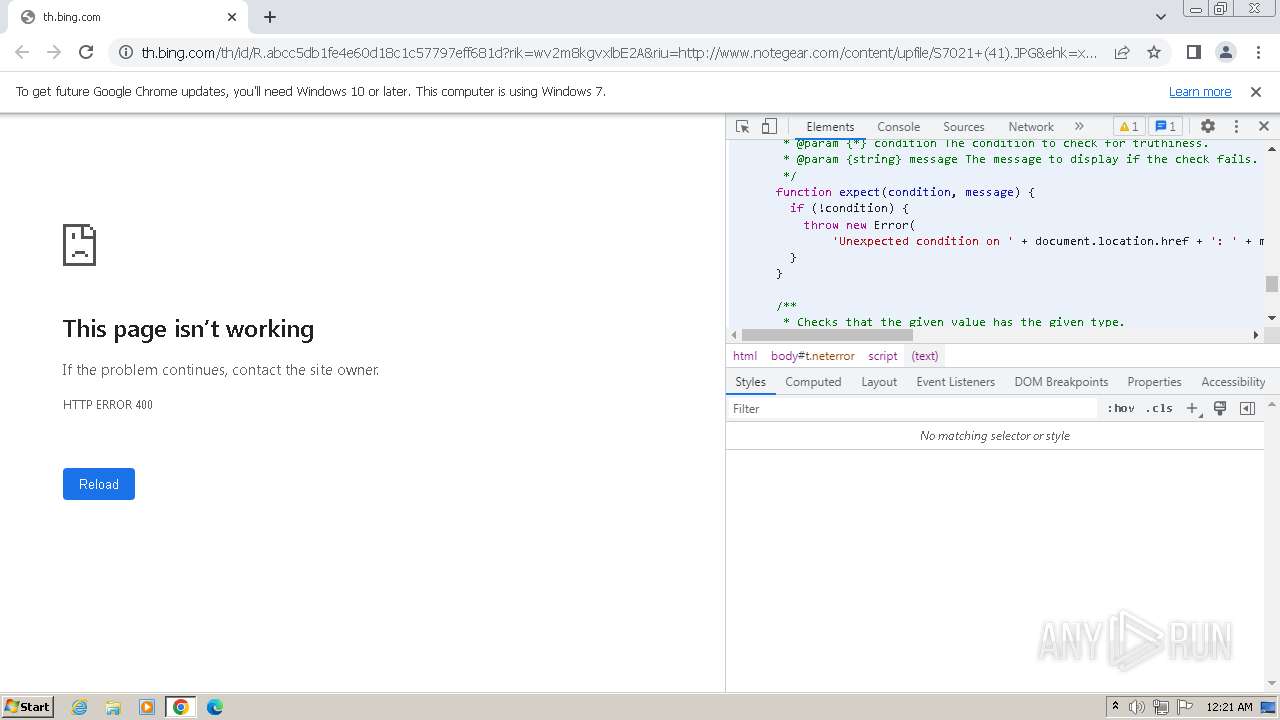The width and height of the screenshot is (1280, 720).
Task: Open the Windows Start menu
Action: 28,706
